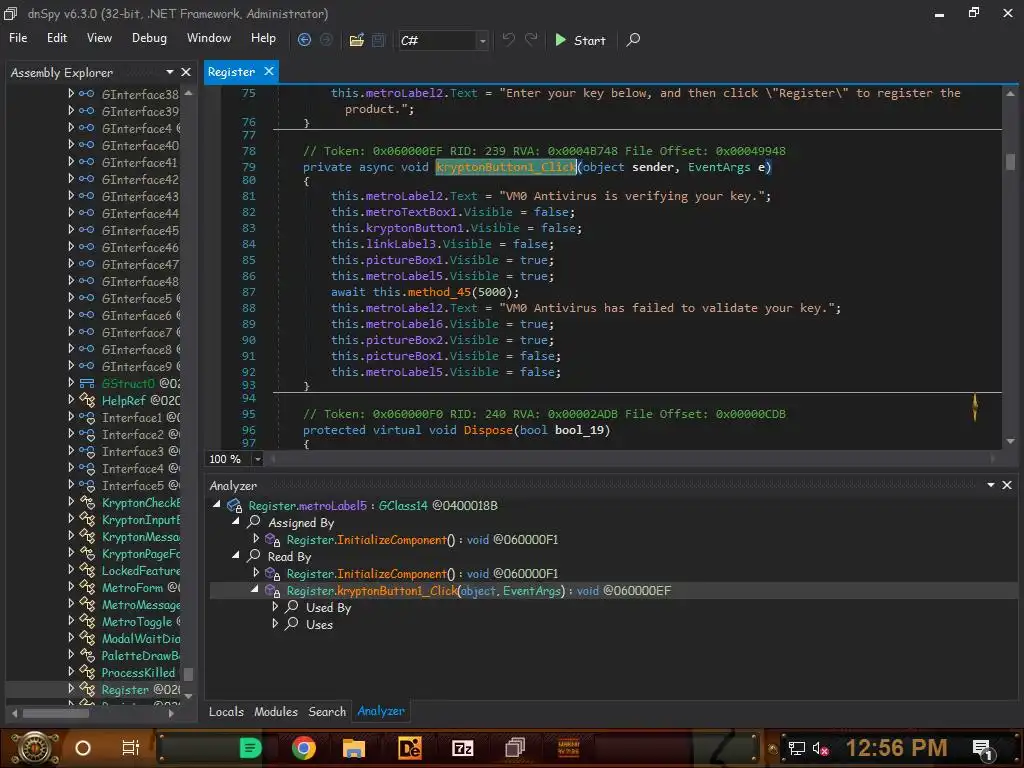Screen dimensions: 1024x768
Task: Expand the Used By node
Action: (x=276, y=607)
